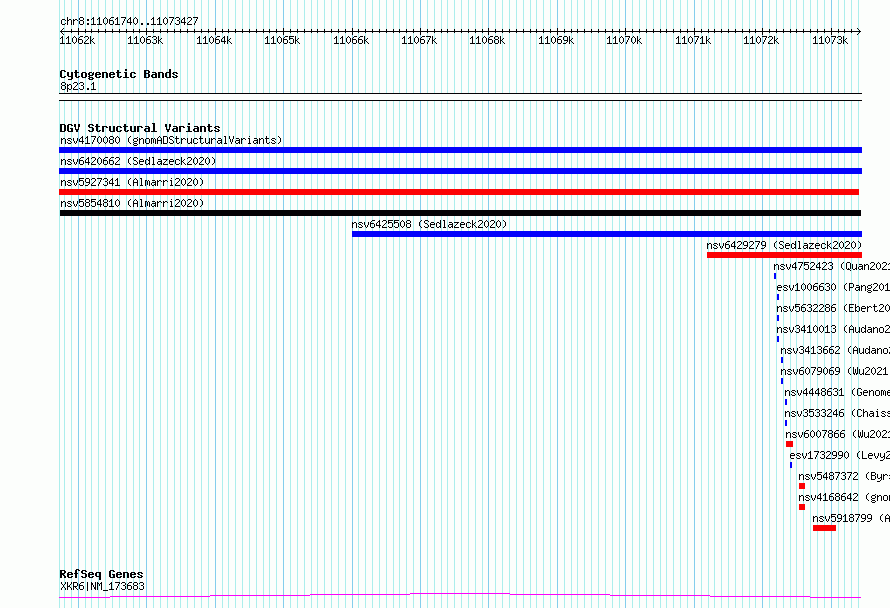The height and width of the screenshot is (608, 890).
Task: Click the 11062k ruler tick label
Action: click(77, 40)
